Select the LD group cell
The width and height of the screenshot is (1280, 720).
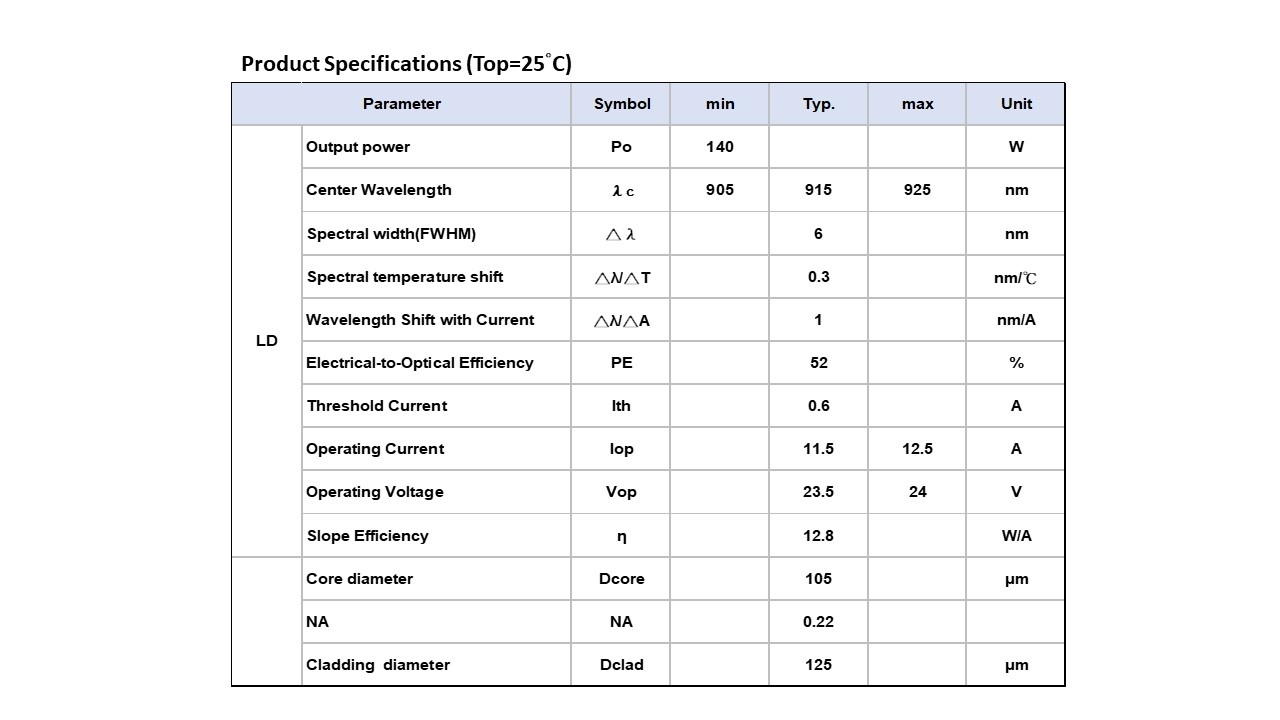pos(267,341)
